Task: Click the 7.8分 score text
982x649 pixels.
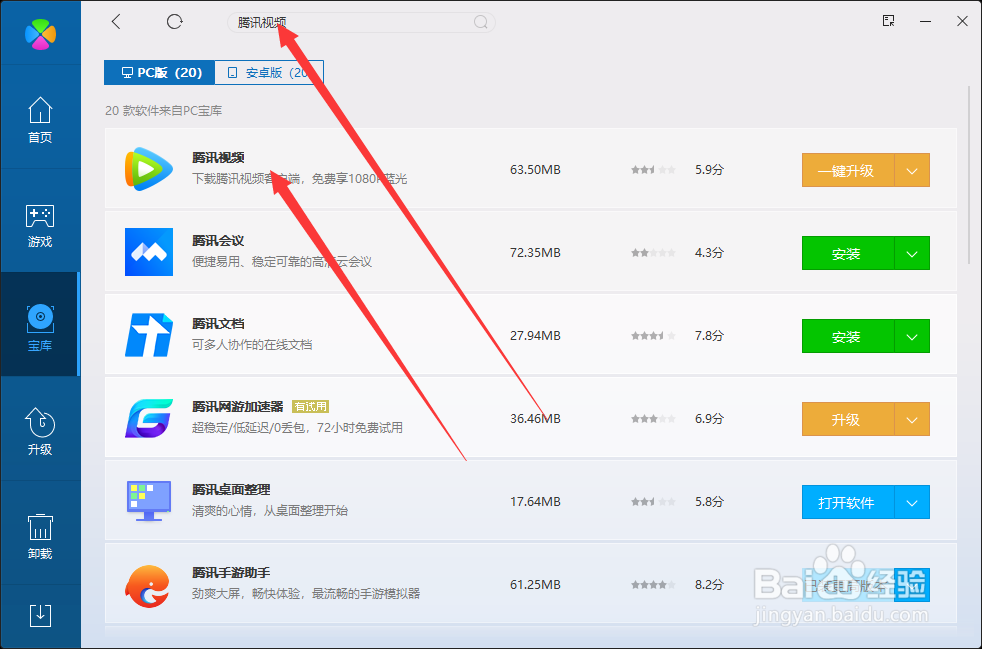Action: click(x=709, y=336)
